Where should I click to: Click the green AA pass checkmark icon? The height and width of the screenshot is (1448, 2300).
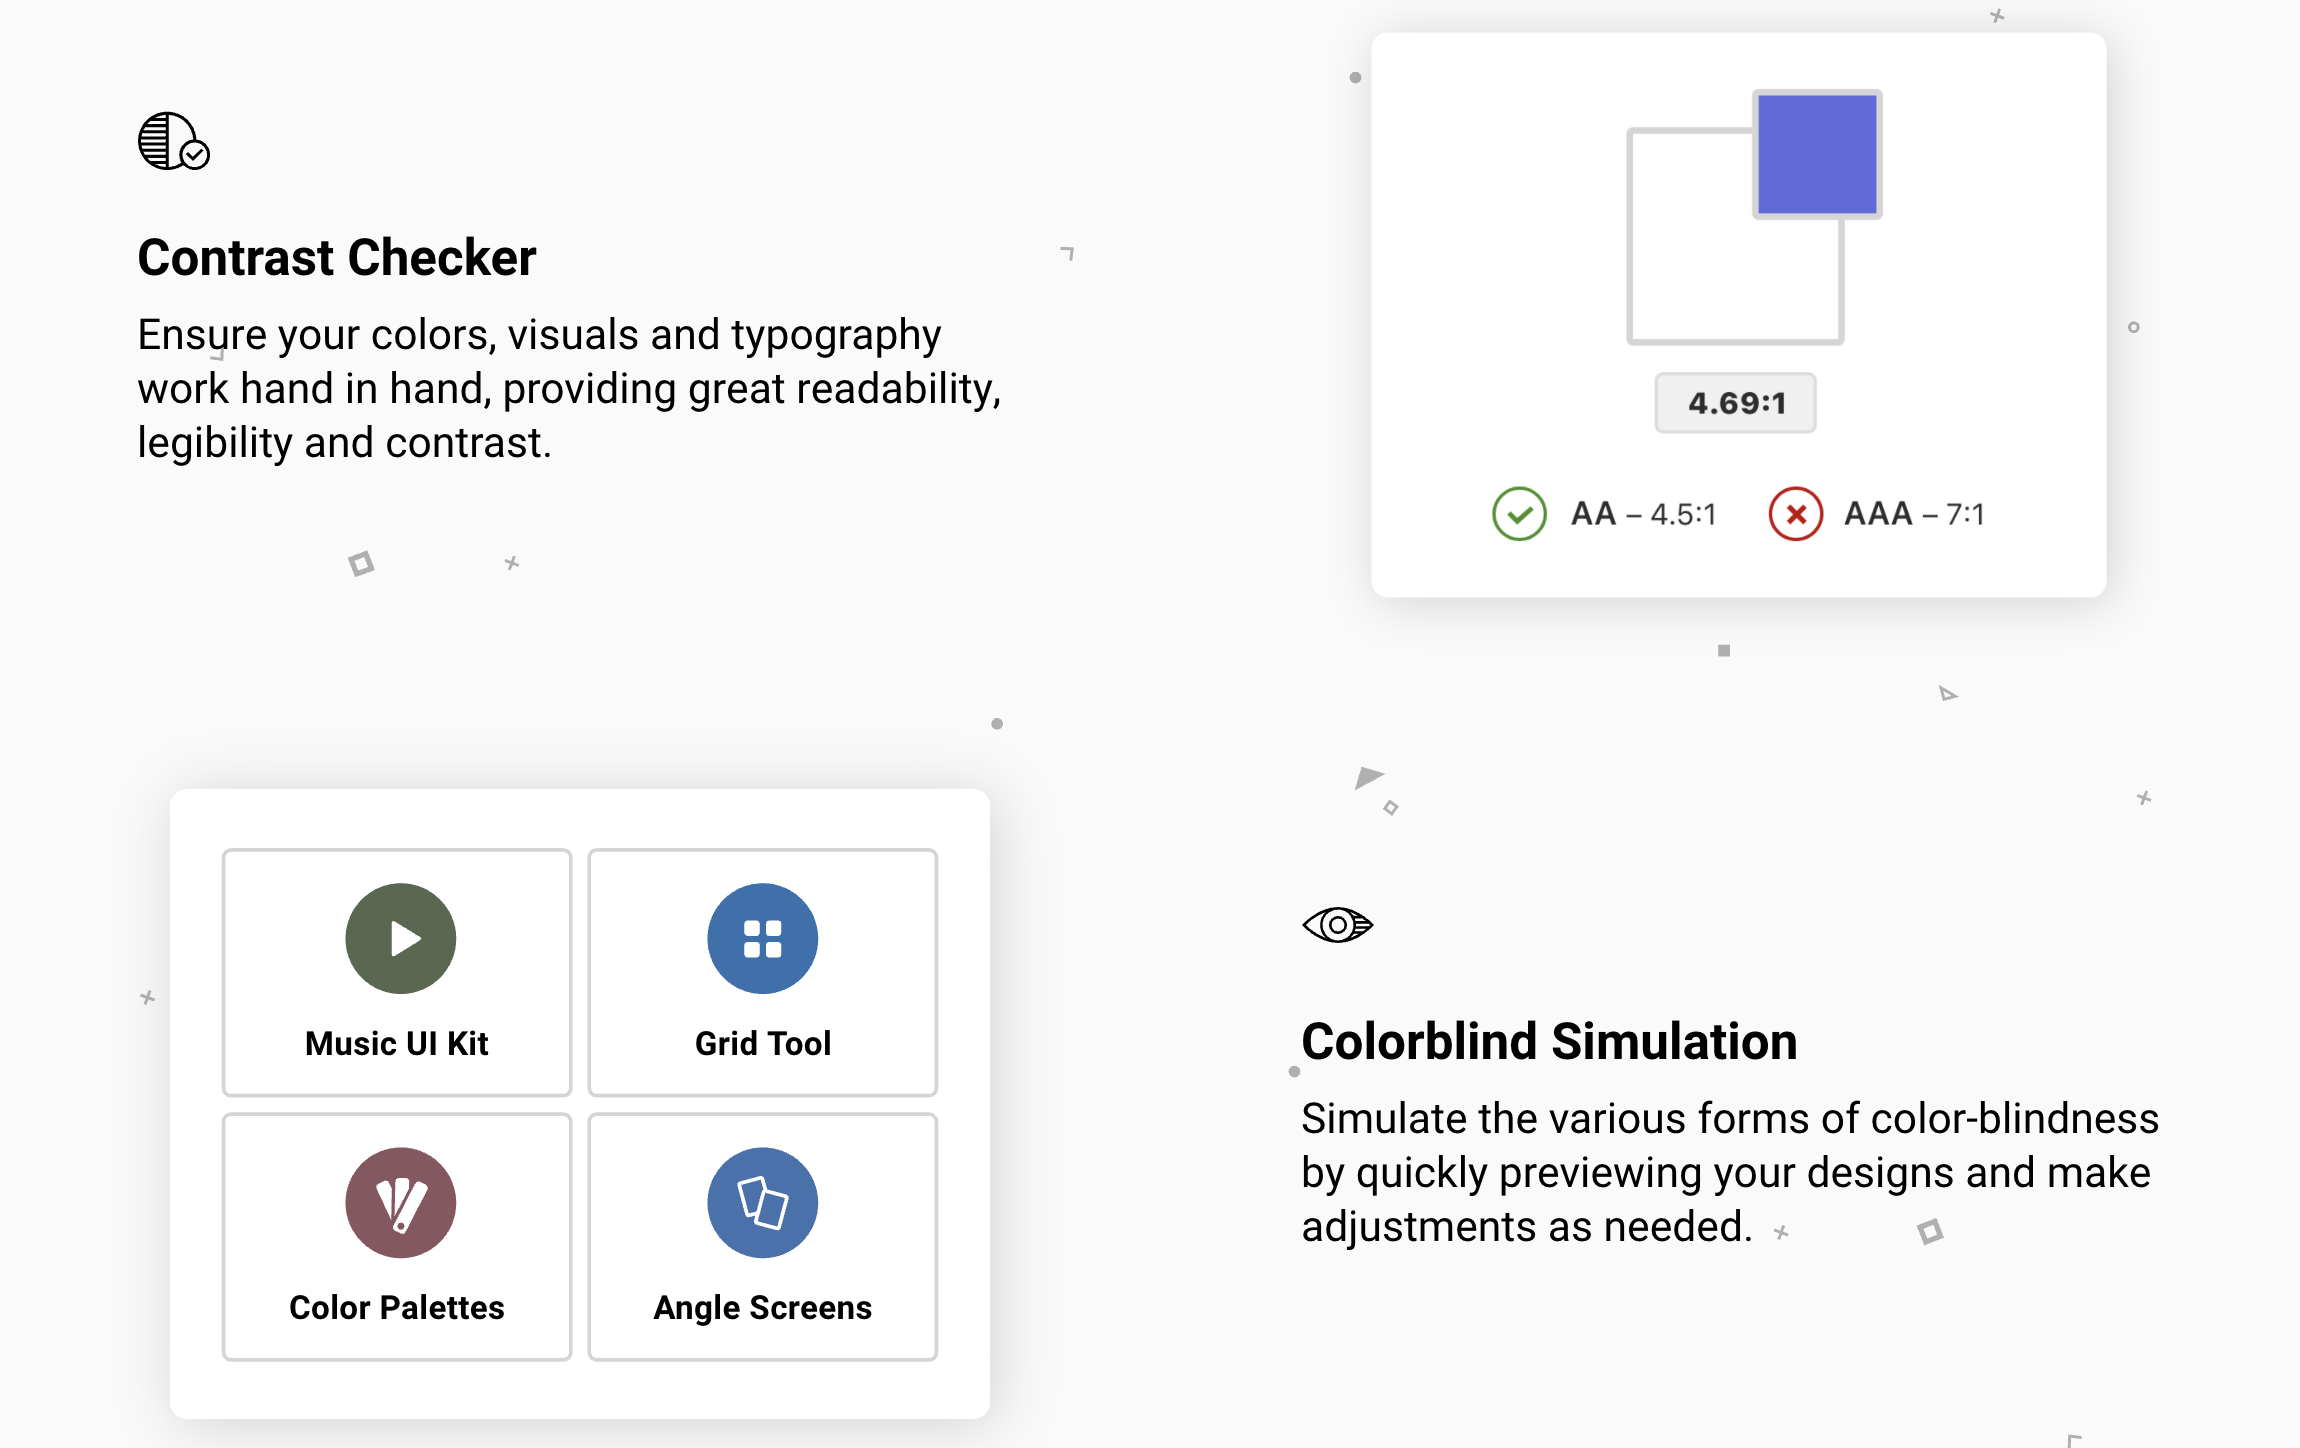(1519, 514)
